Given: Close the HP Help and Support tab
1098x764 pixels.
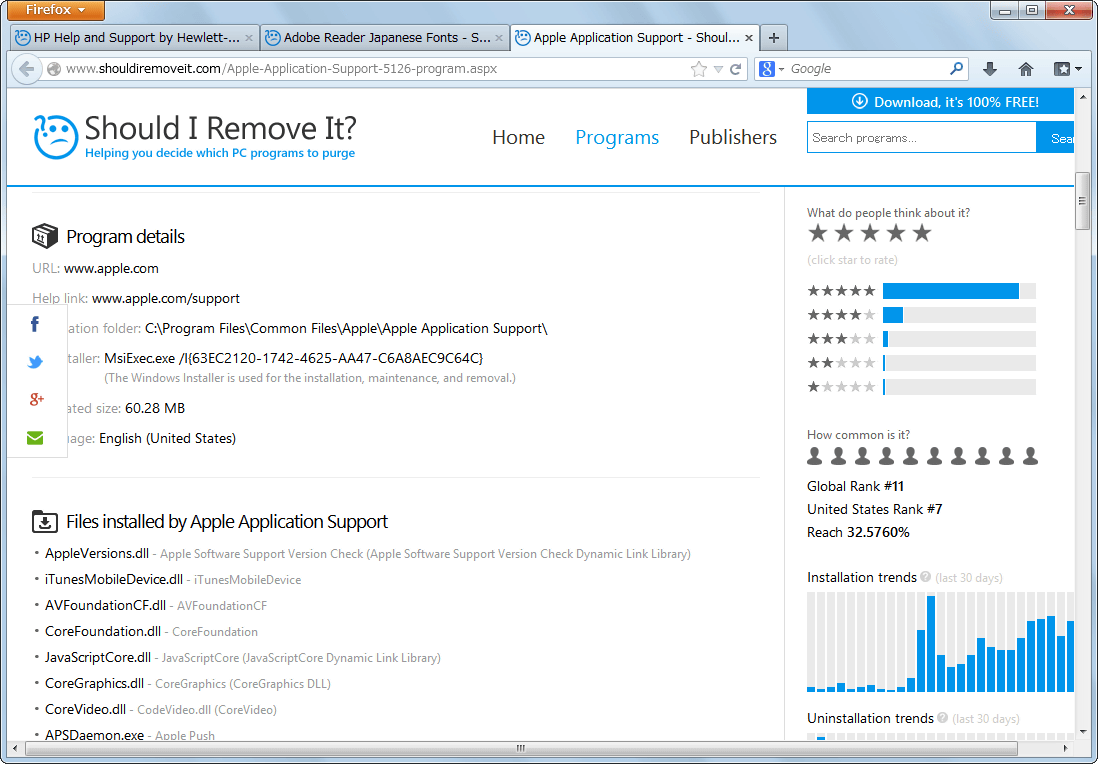Looking at the screenshot, I should (x=249, y=38).
